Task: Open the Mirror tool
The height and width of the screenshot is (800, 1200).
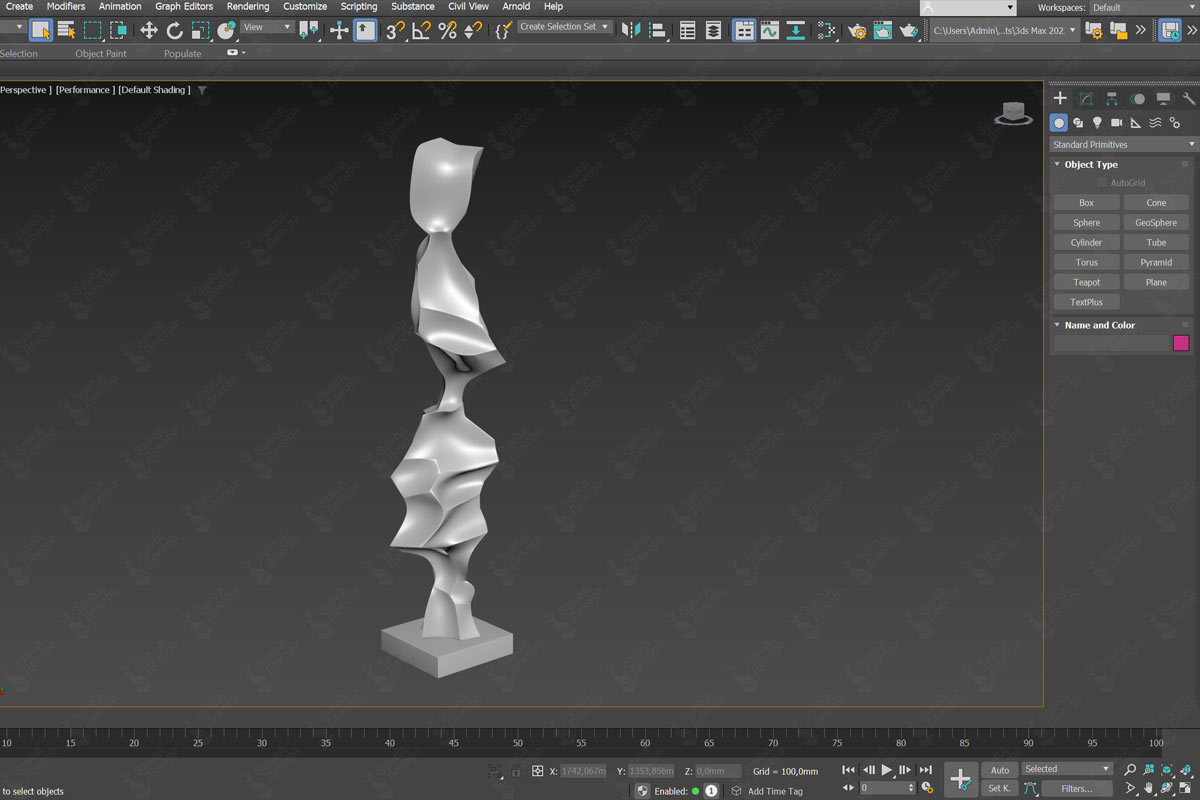Action: click(x=631, y=30)
